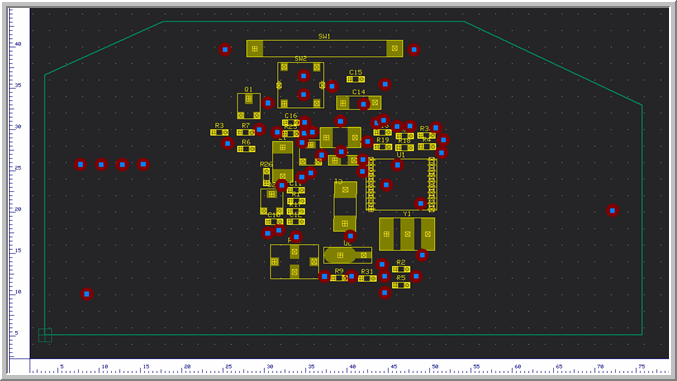Click the via right of SW1

point(414,50)
